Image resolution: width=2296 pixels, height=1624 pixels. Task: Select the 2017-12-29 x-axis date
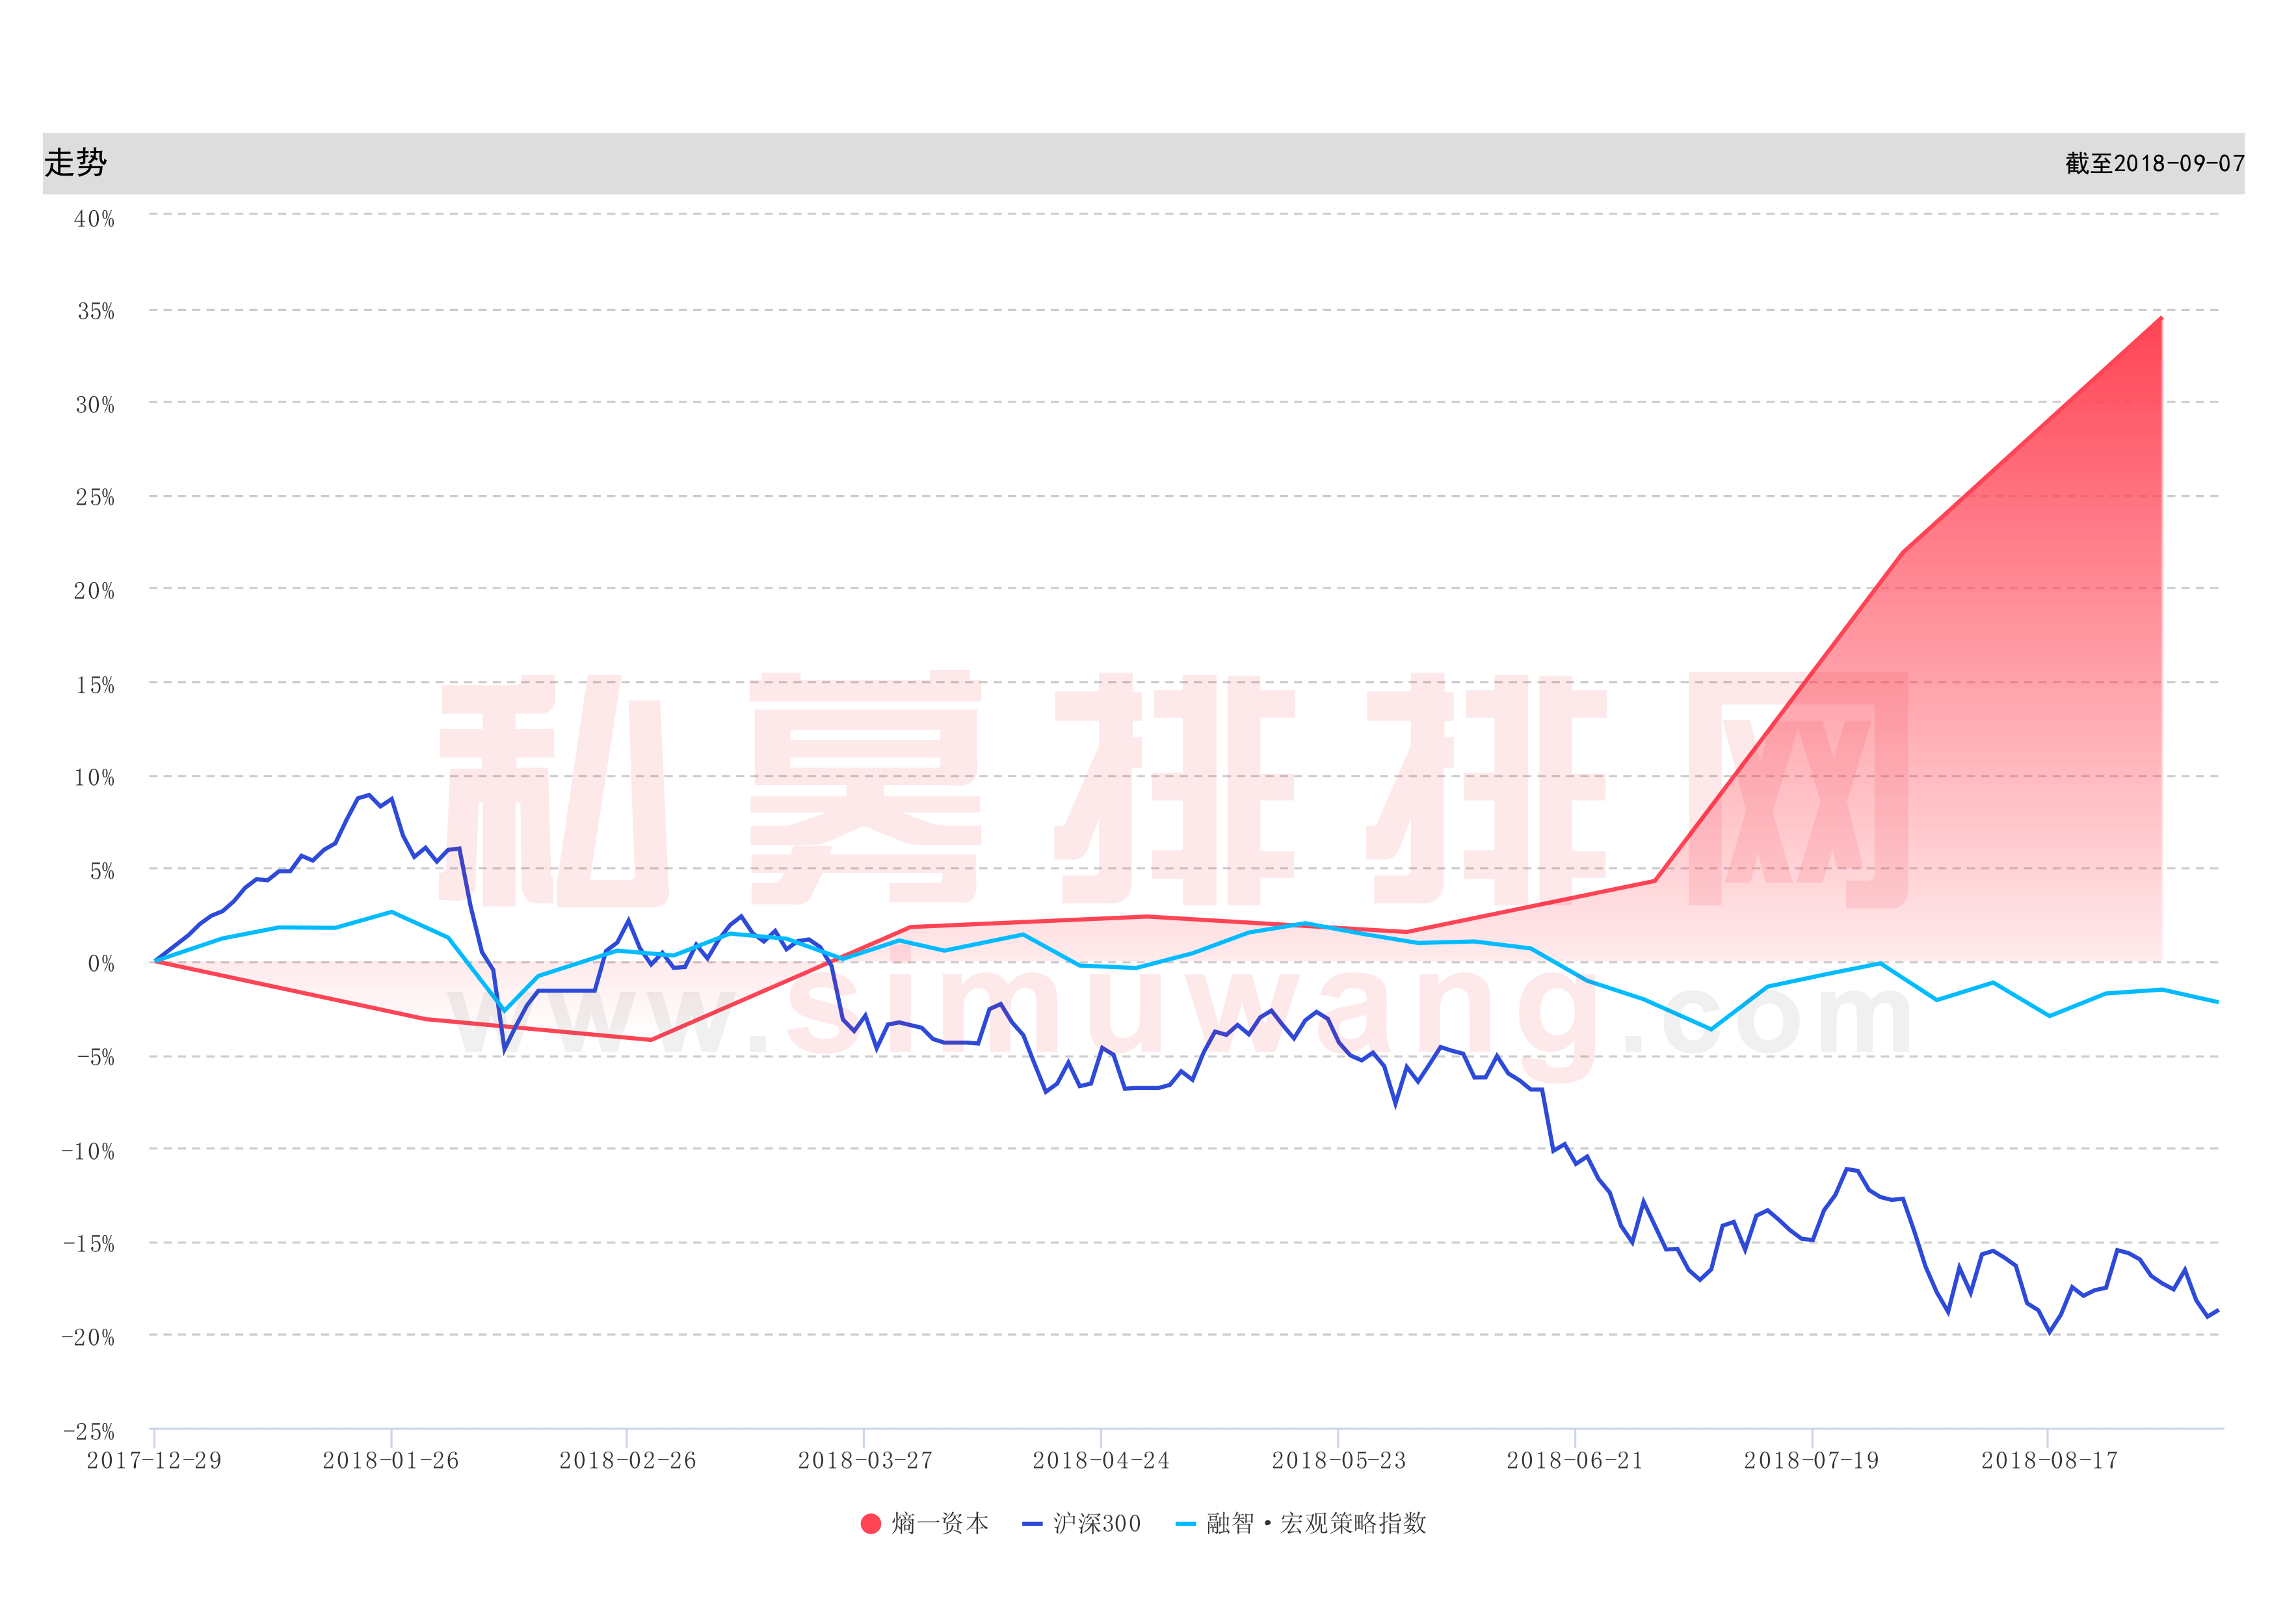tap(154, 1460)
